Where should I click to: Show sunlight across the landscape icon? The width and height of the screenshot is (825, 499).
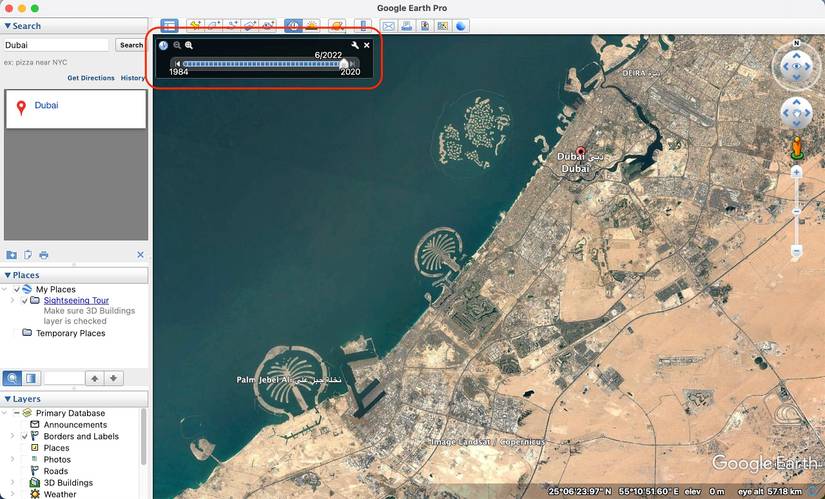(x=312, y=25)
